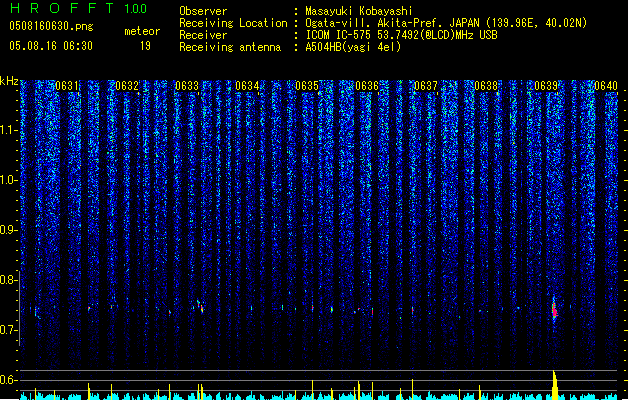Click the tall yellow power peak below 0639
Image resolution: width=629 pixels, height=400 pixels.
pos(555,385)
